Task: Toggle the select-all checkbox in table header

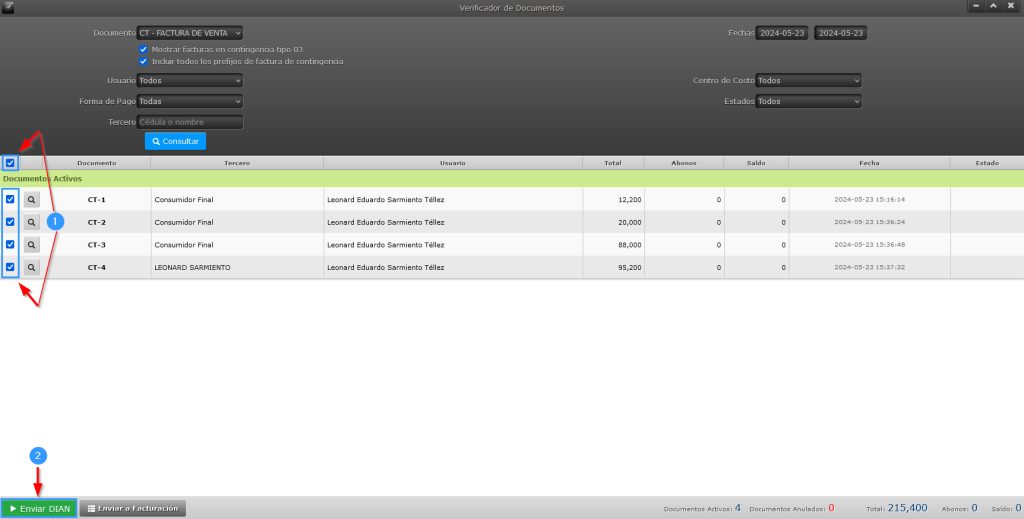Action: point(10,163)
